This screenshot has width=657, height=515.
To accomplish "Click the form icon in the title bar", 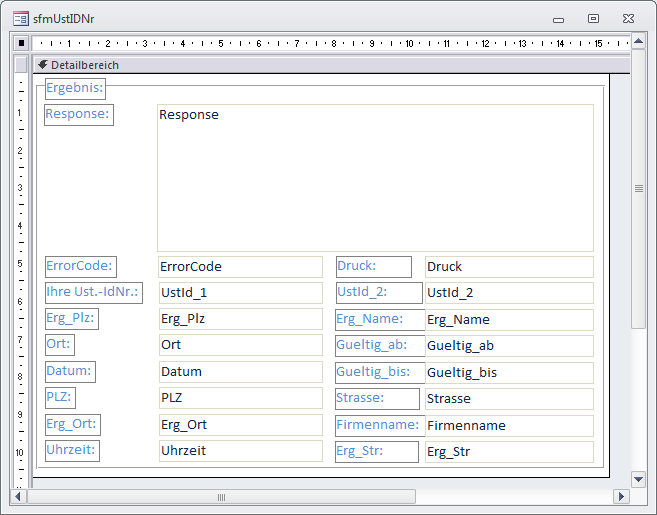I will pos(20,18).
